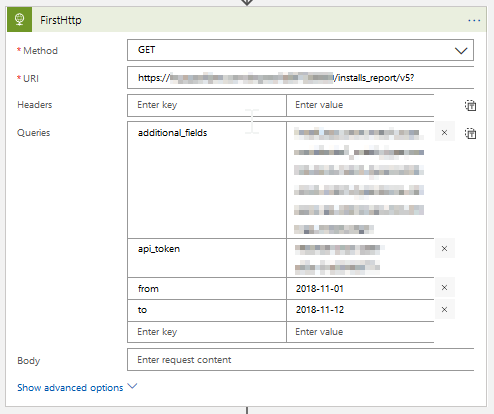494x414 pixels.
Task: Open the Method dropdown showing GET
Action: coord(300,50)
